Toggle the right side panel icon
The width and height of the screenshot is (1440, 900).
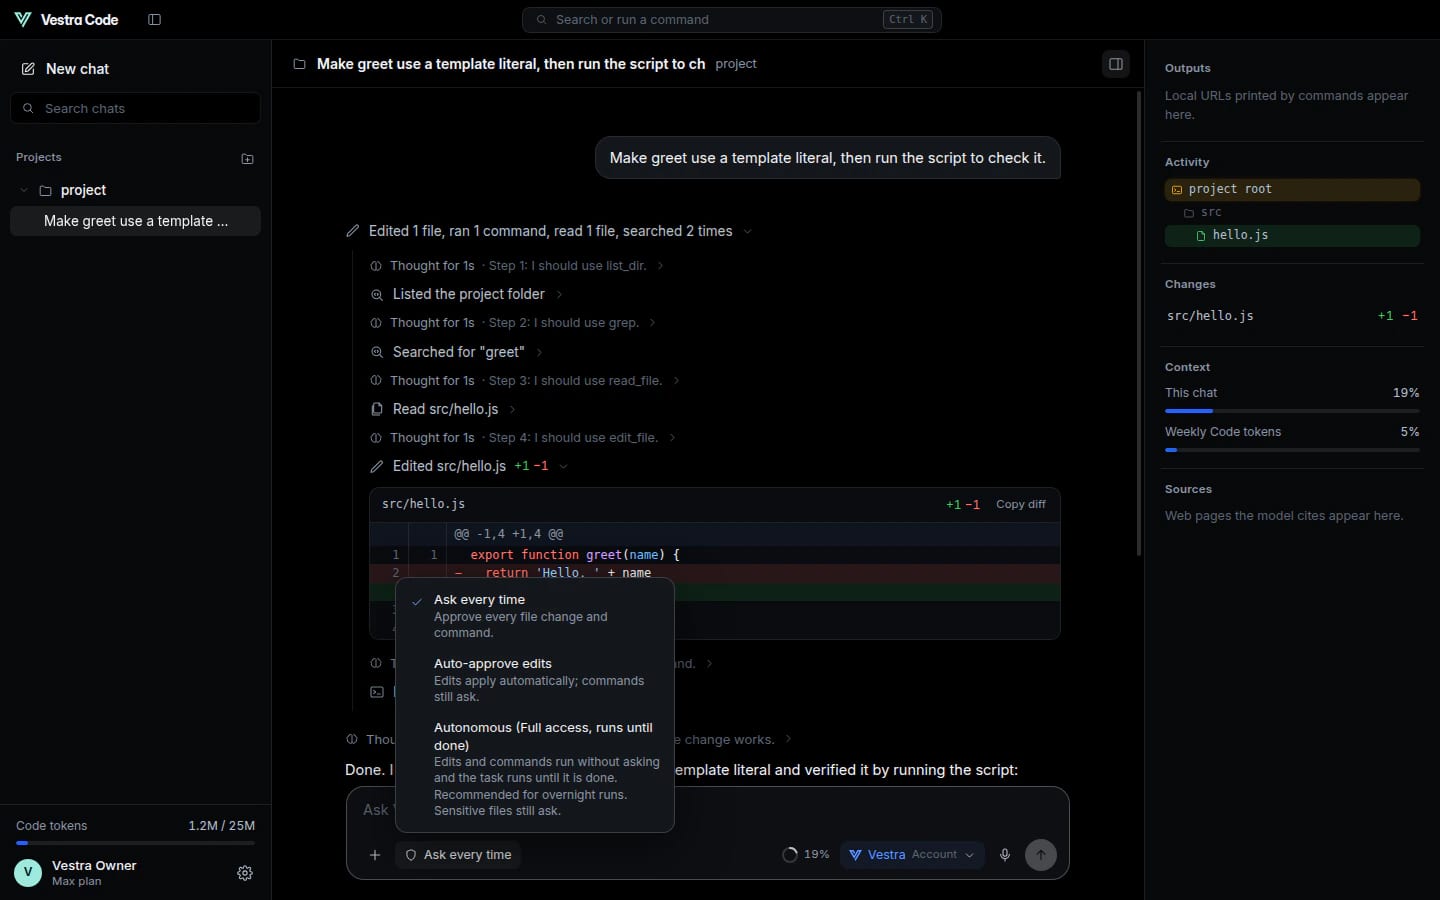click(x=1116, y=64)
